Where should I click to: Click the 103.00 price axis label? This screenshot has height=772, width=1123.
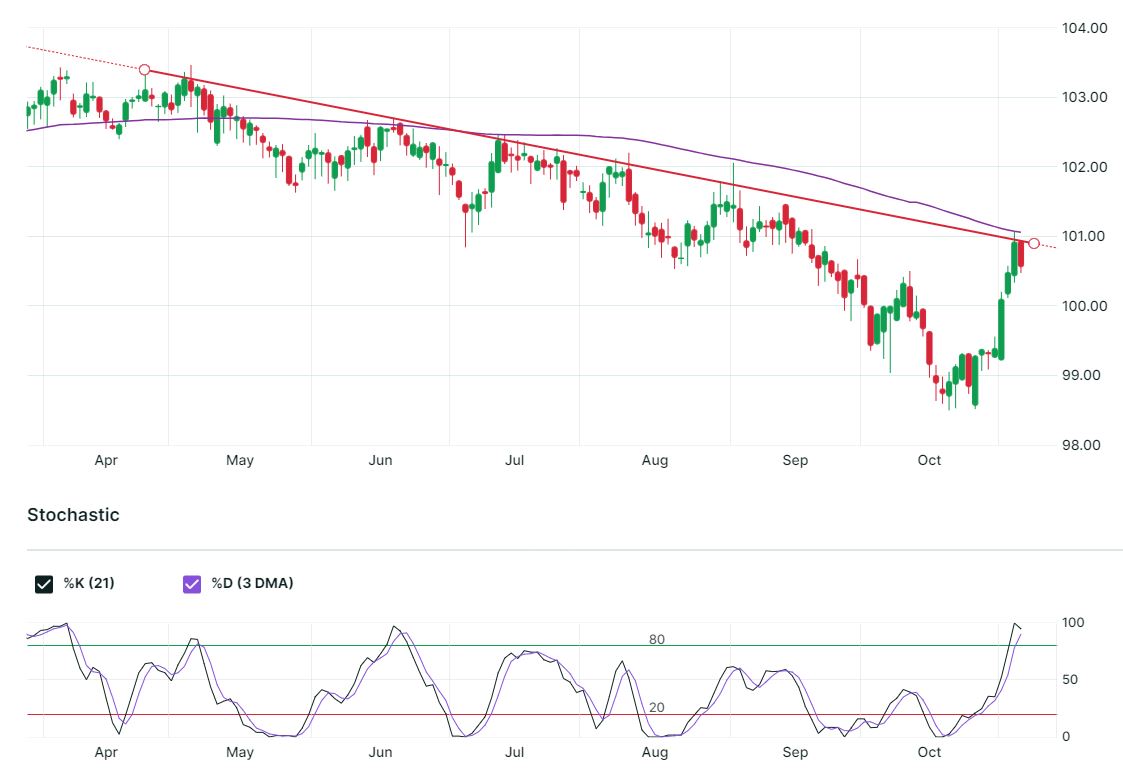(x=1084, y=97)
